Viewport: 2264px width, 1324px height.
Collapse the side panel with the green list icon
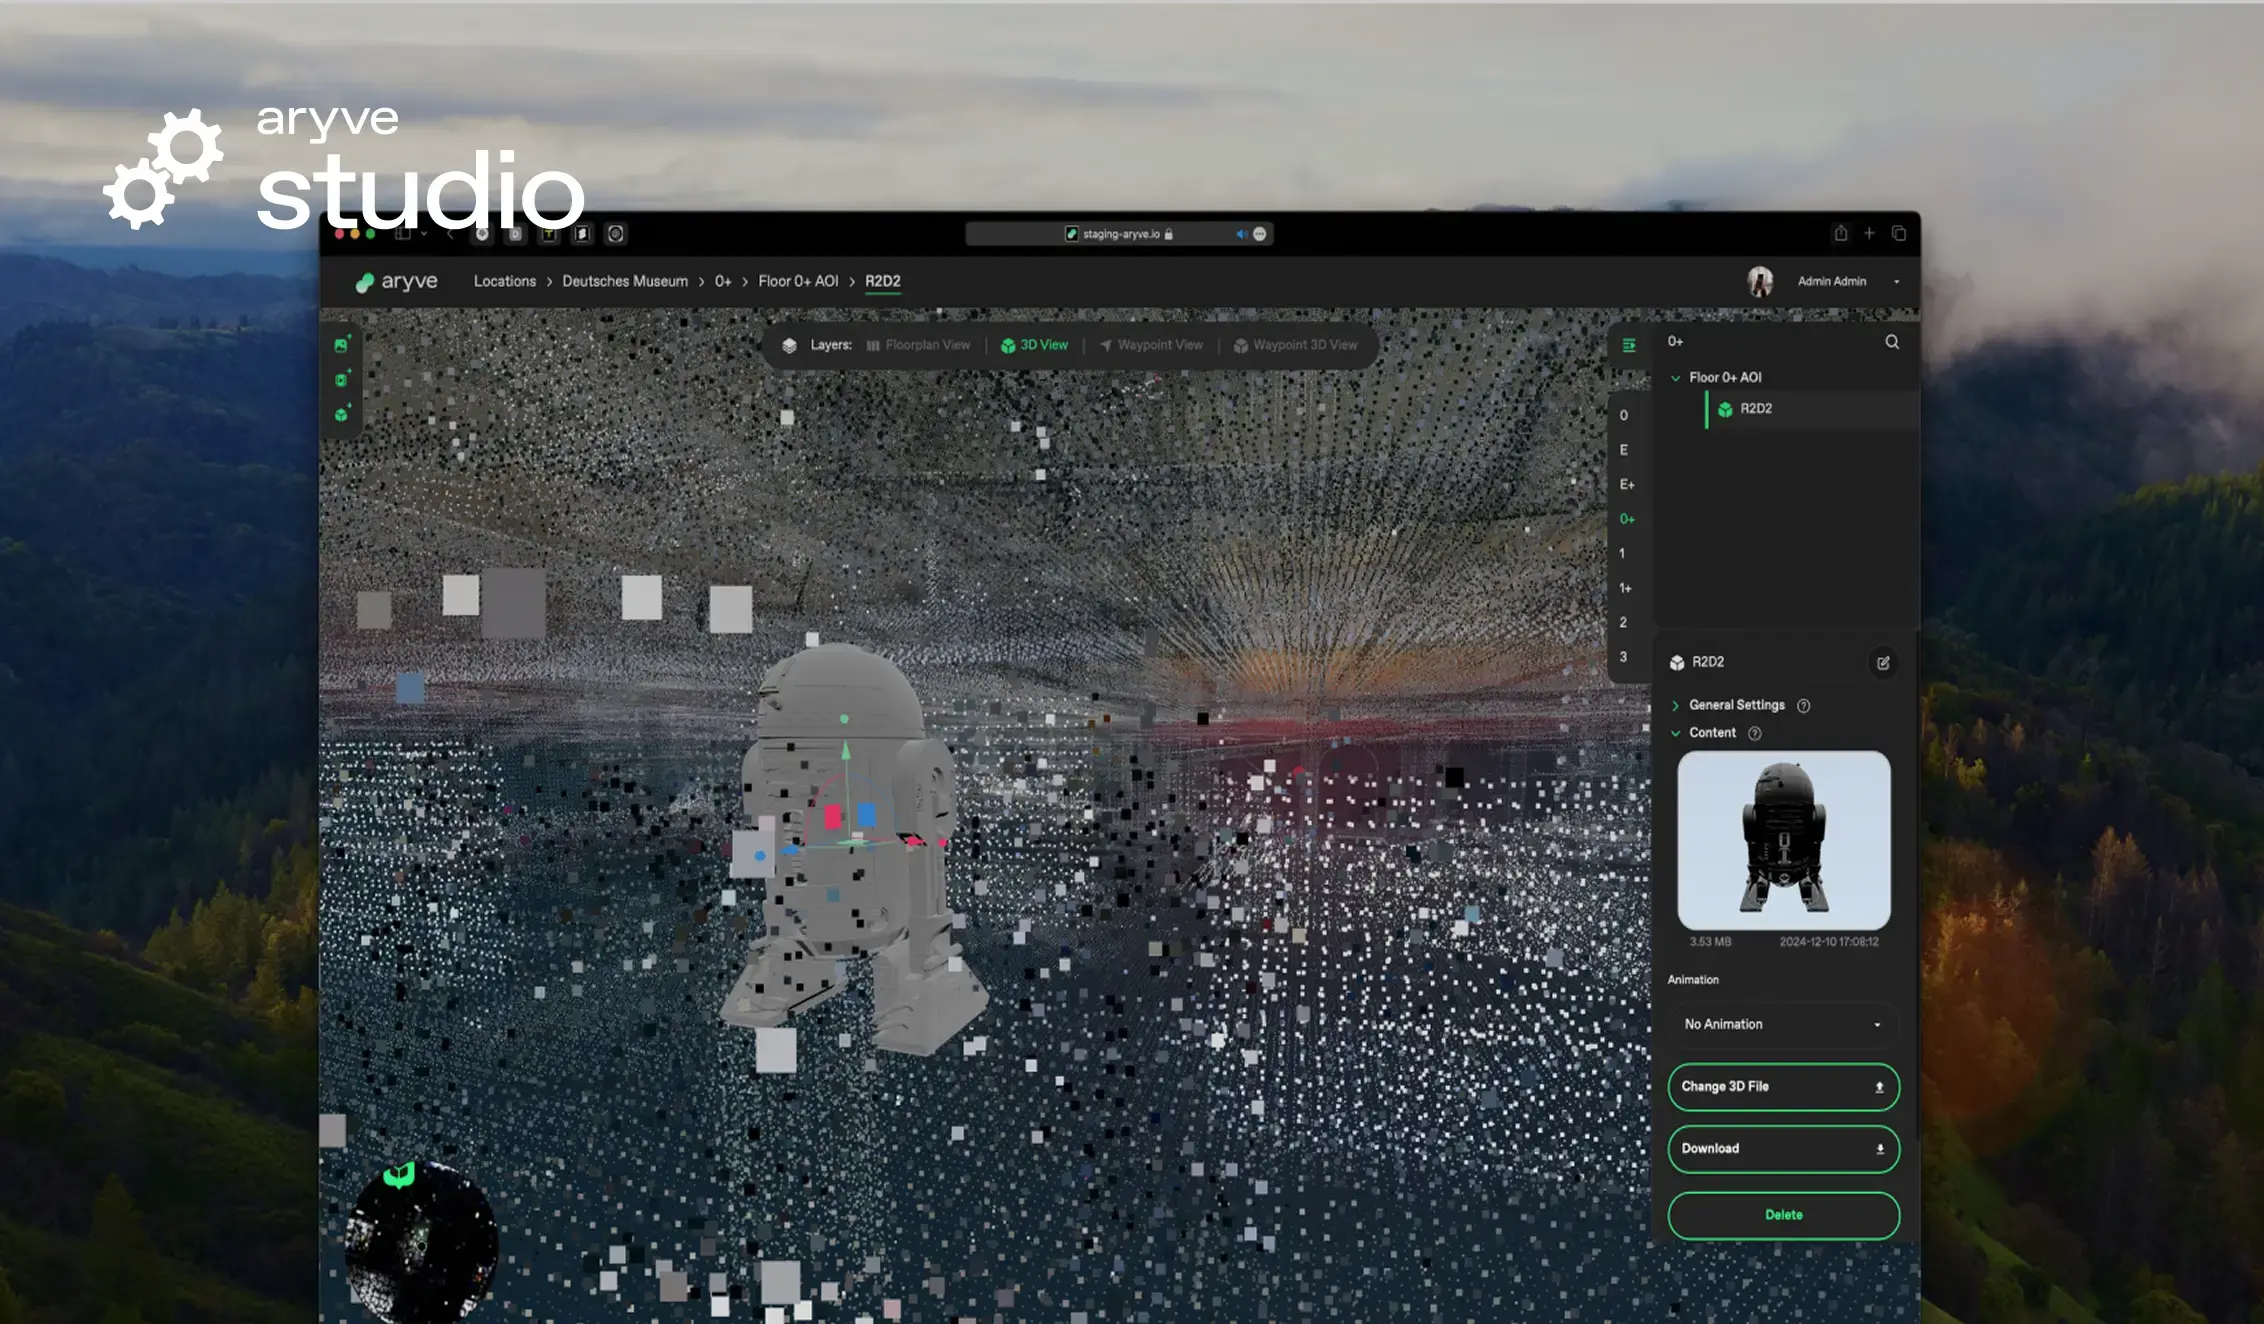1628,345
